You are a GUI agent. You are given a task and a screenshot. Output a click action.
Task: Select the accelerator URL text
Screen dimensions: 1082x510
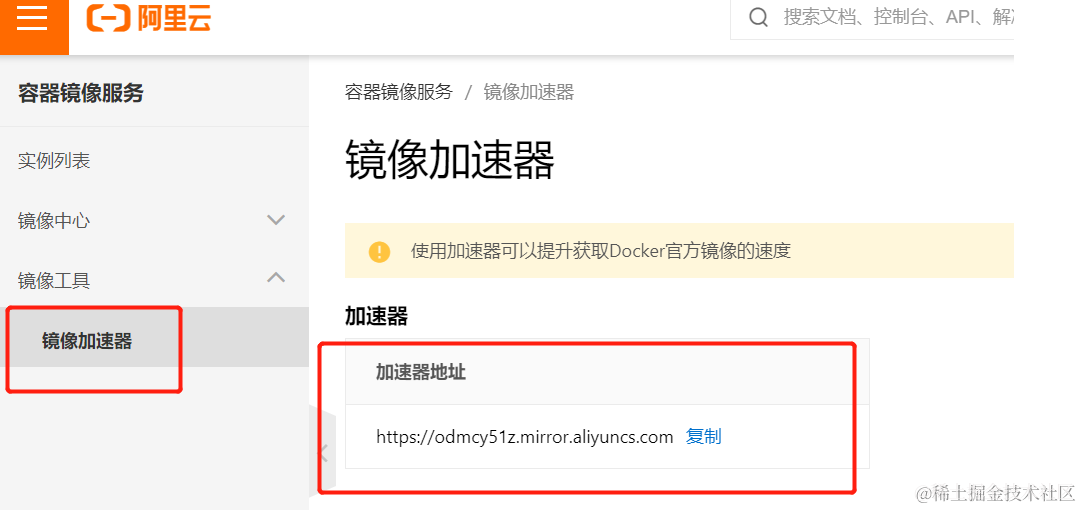(x=524, y=436)
